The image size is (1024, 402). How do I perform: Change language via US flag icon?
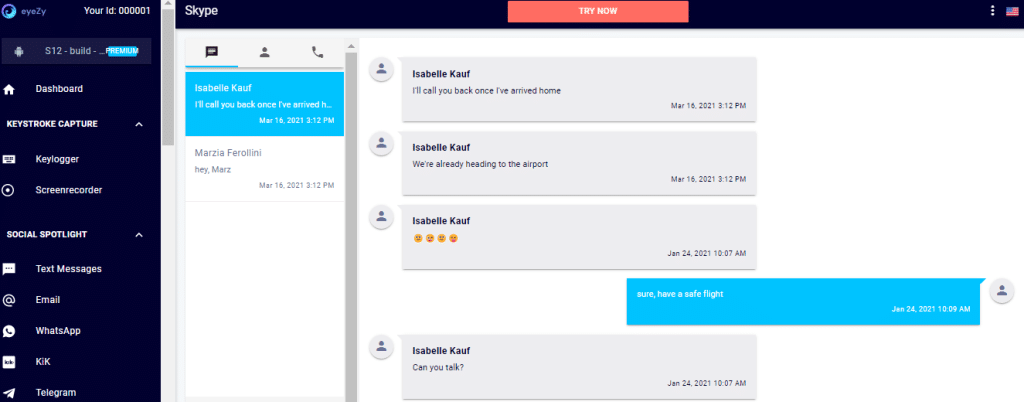[x=1012, y=10]
